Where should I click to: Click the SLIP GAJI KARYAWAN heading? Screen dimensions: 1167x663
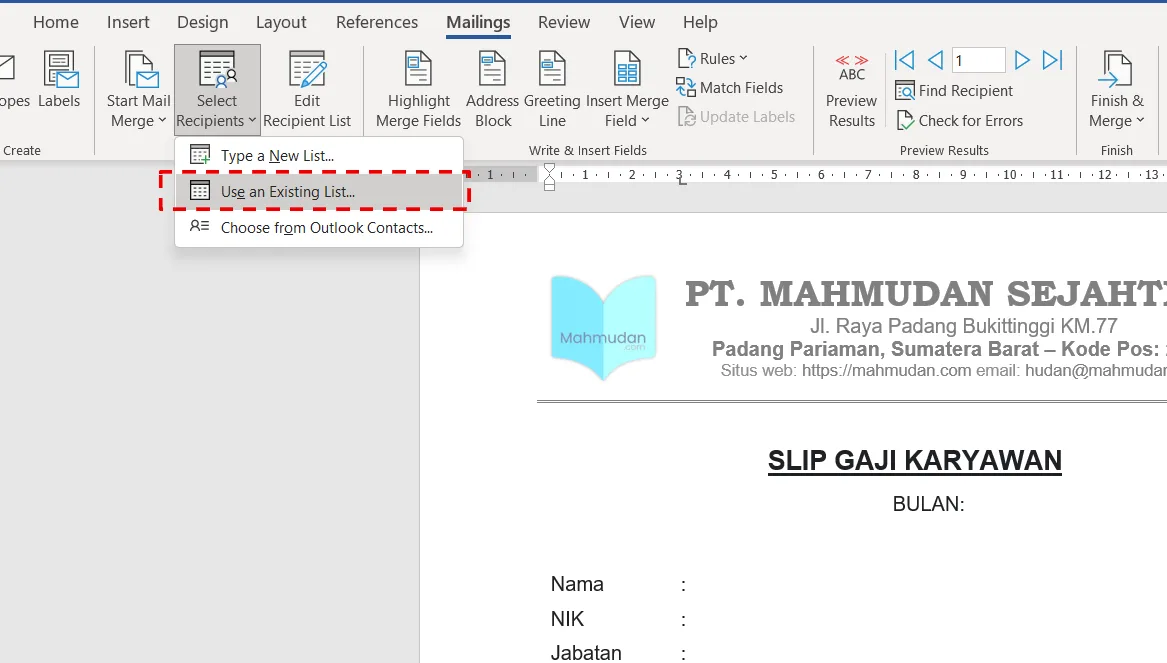pos(915,461)
